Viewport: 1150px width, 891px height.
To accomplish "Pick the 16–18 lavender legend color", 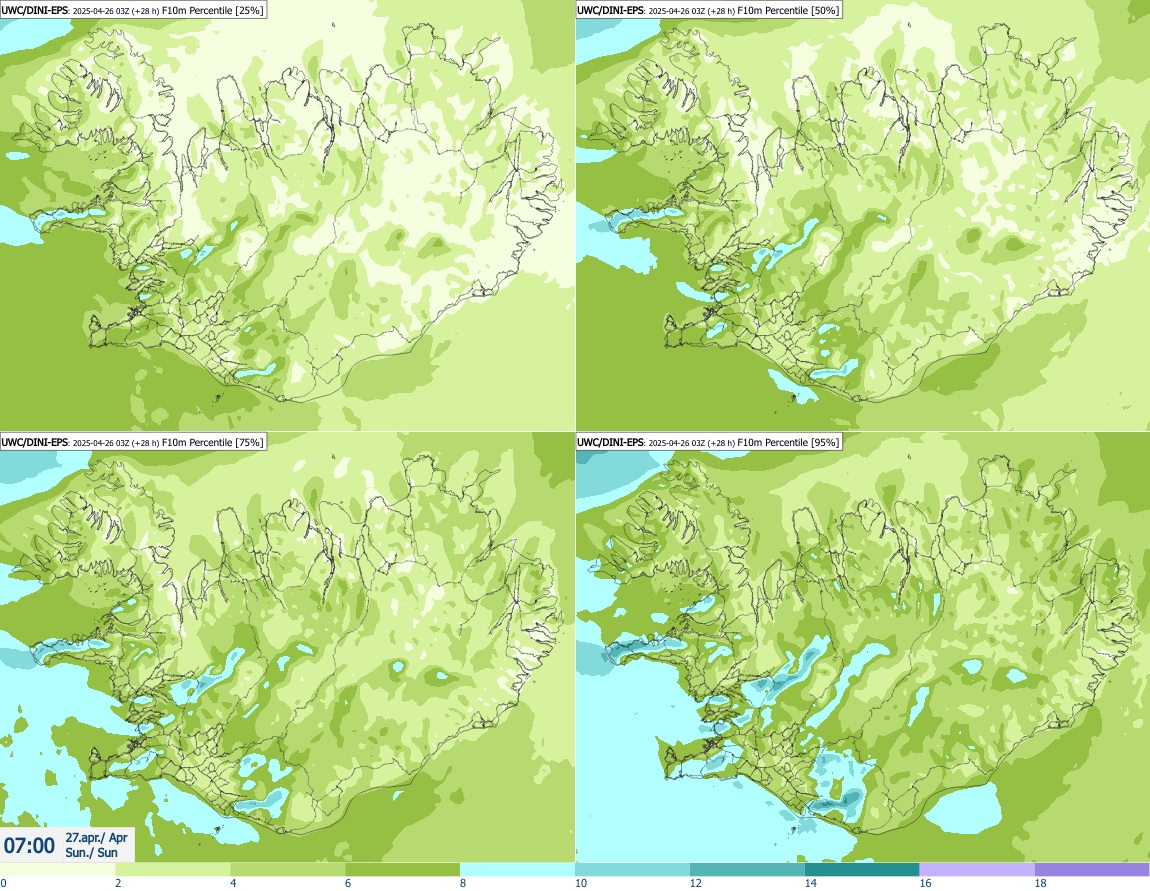I will pos(978,869).
